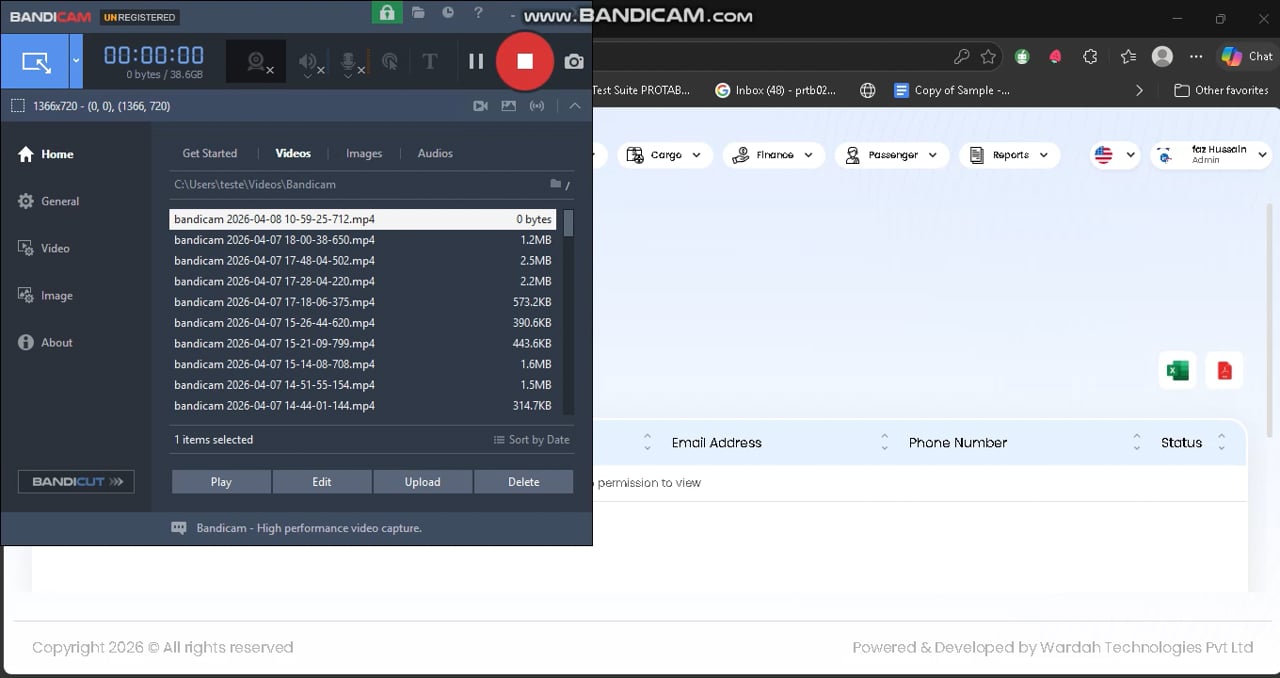
Task: Click the image mode icon in the status row
Action: click(x=508, y=106)
